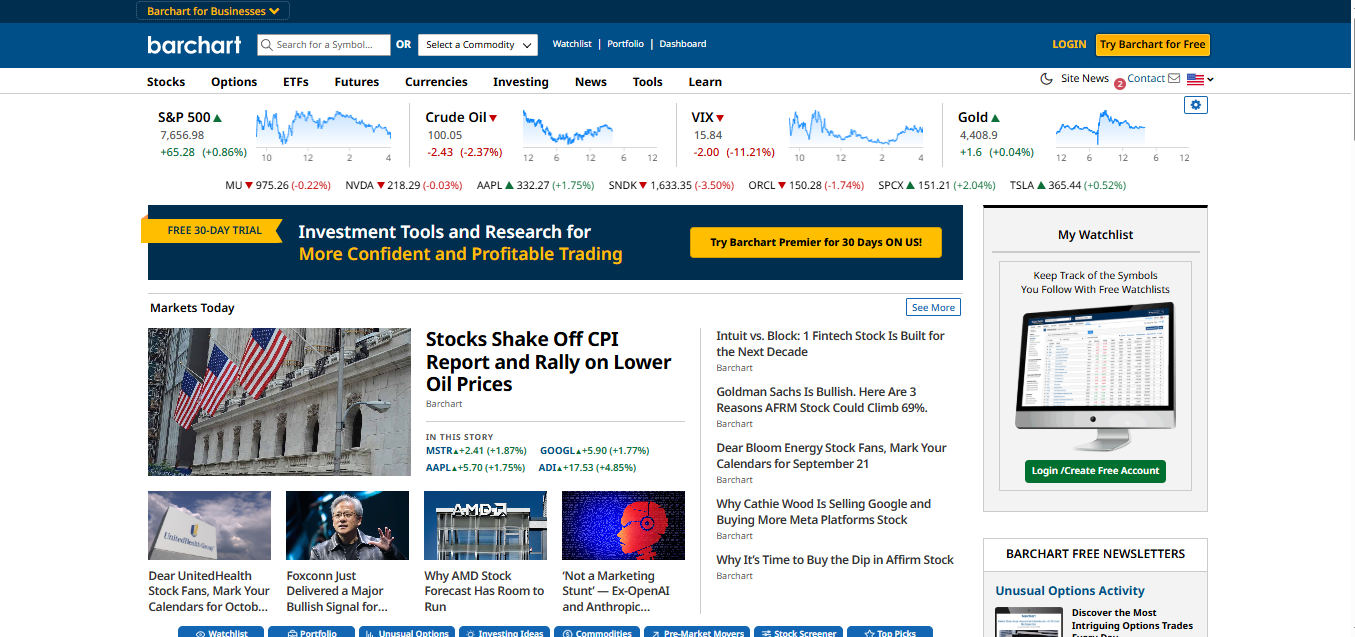Click the SNDK quote in ticker strip

671,185
